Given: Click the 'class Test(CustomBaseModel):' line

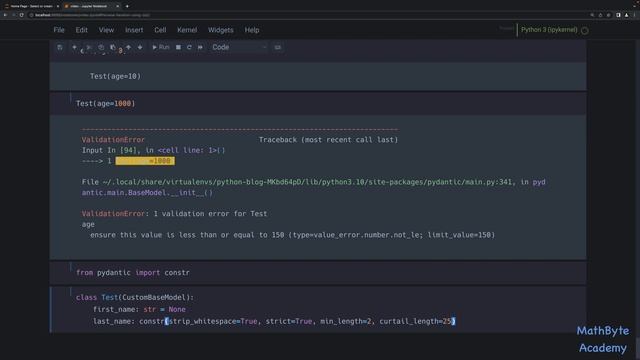Looking at the screenshot, I should point(135,298).
